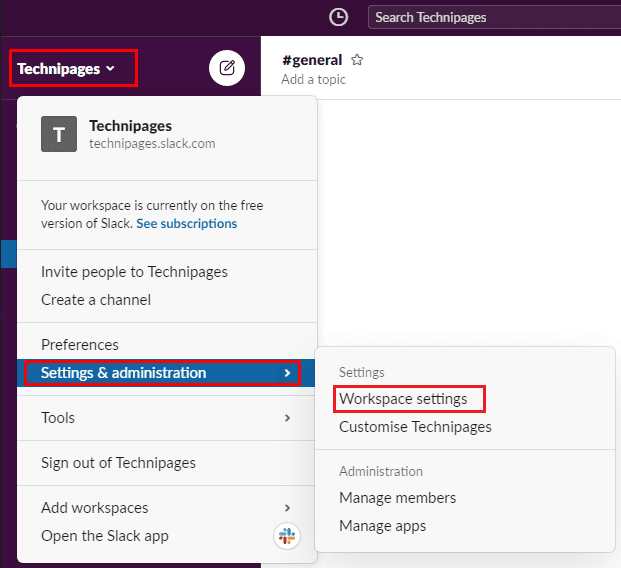Expand the Tools submenu
The image size is (621, 568).
point(160,418)
